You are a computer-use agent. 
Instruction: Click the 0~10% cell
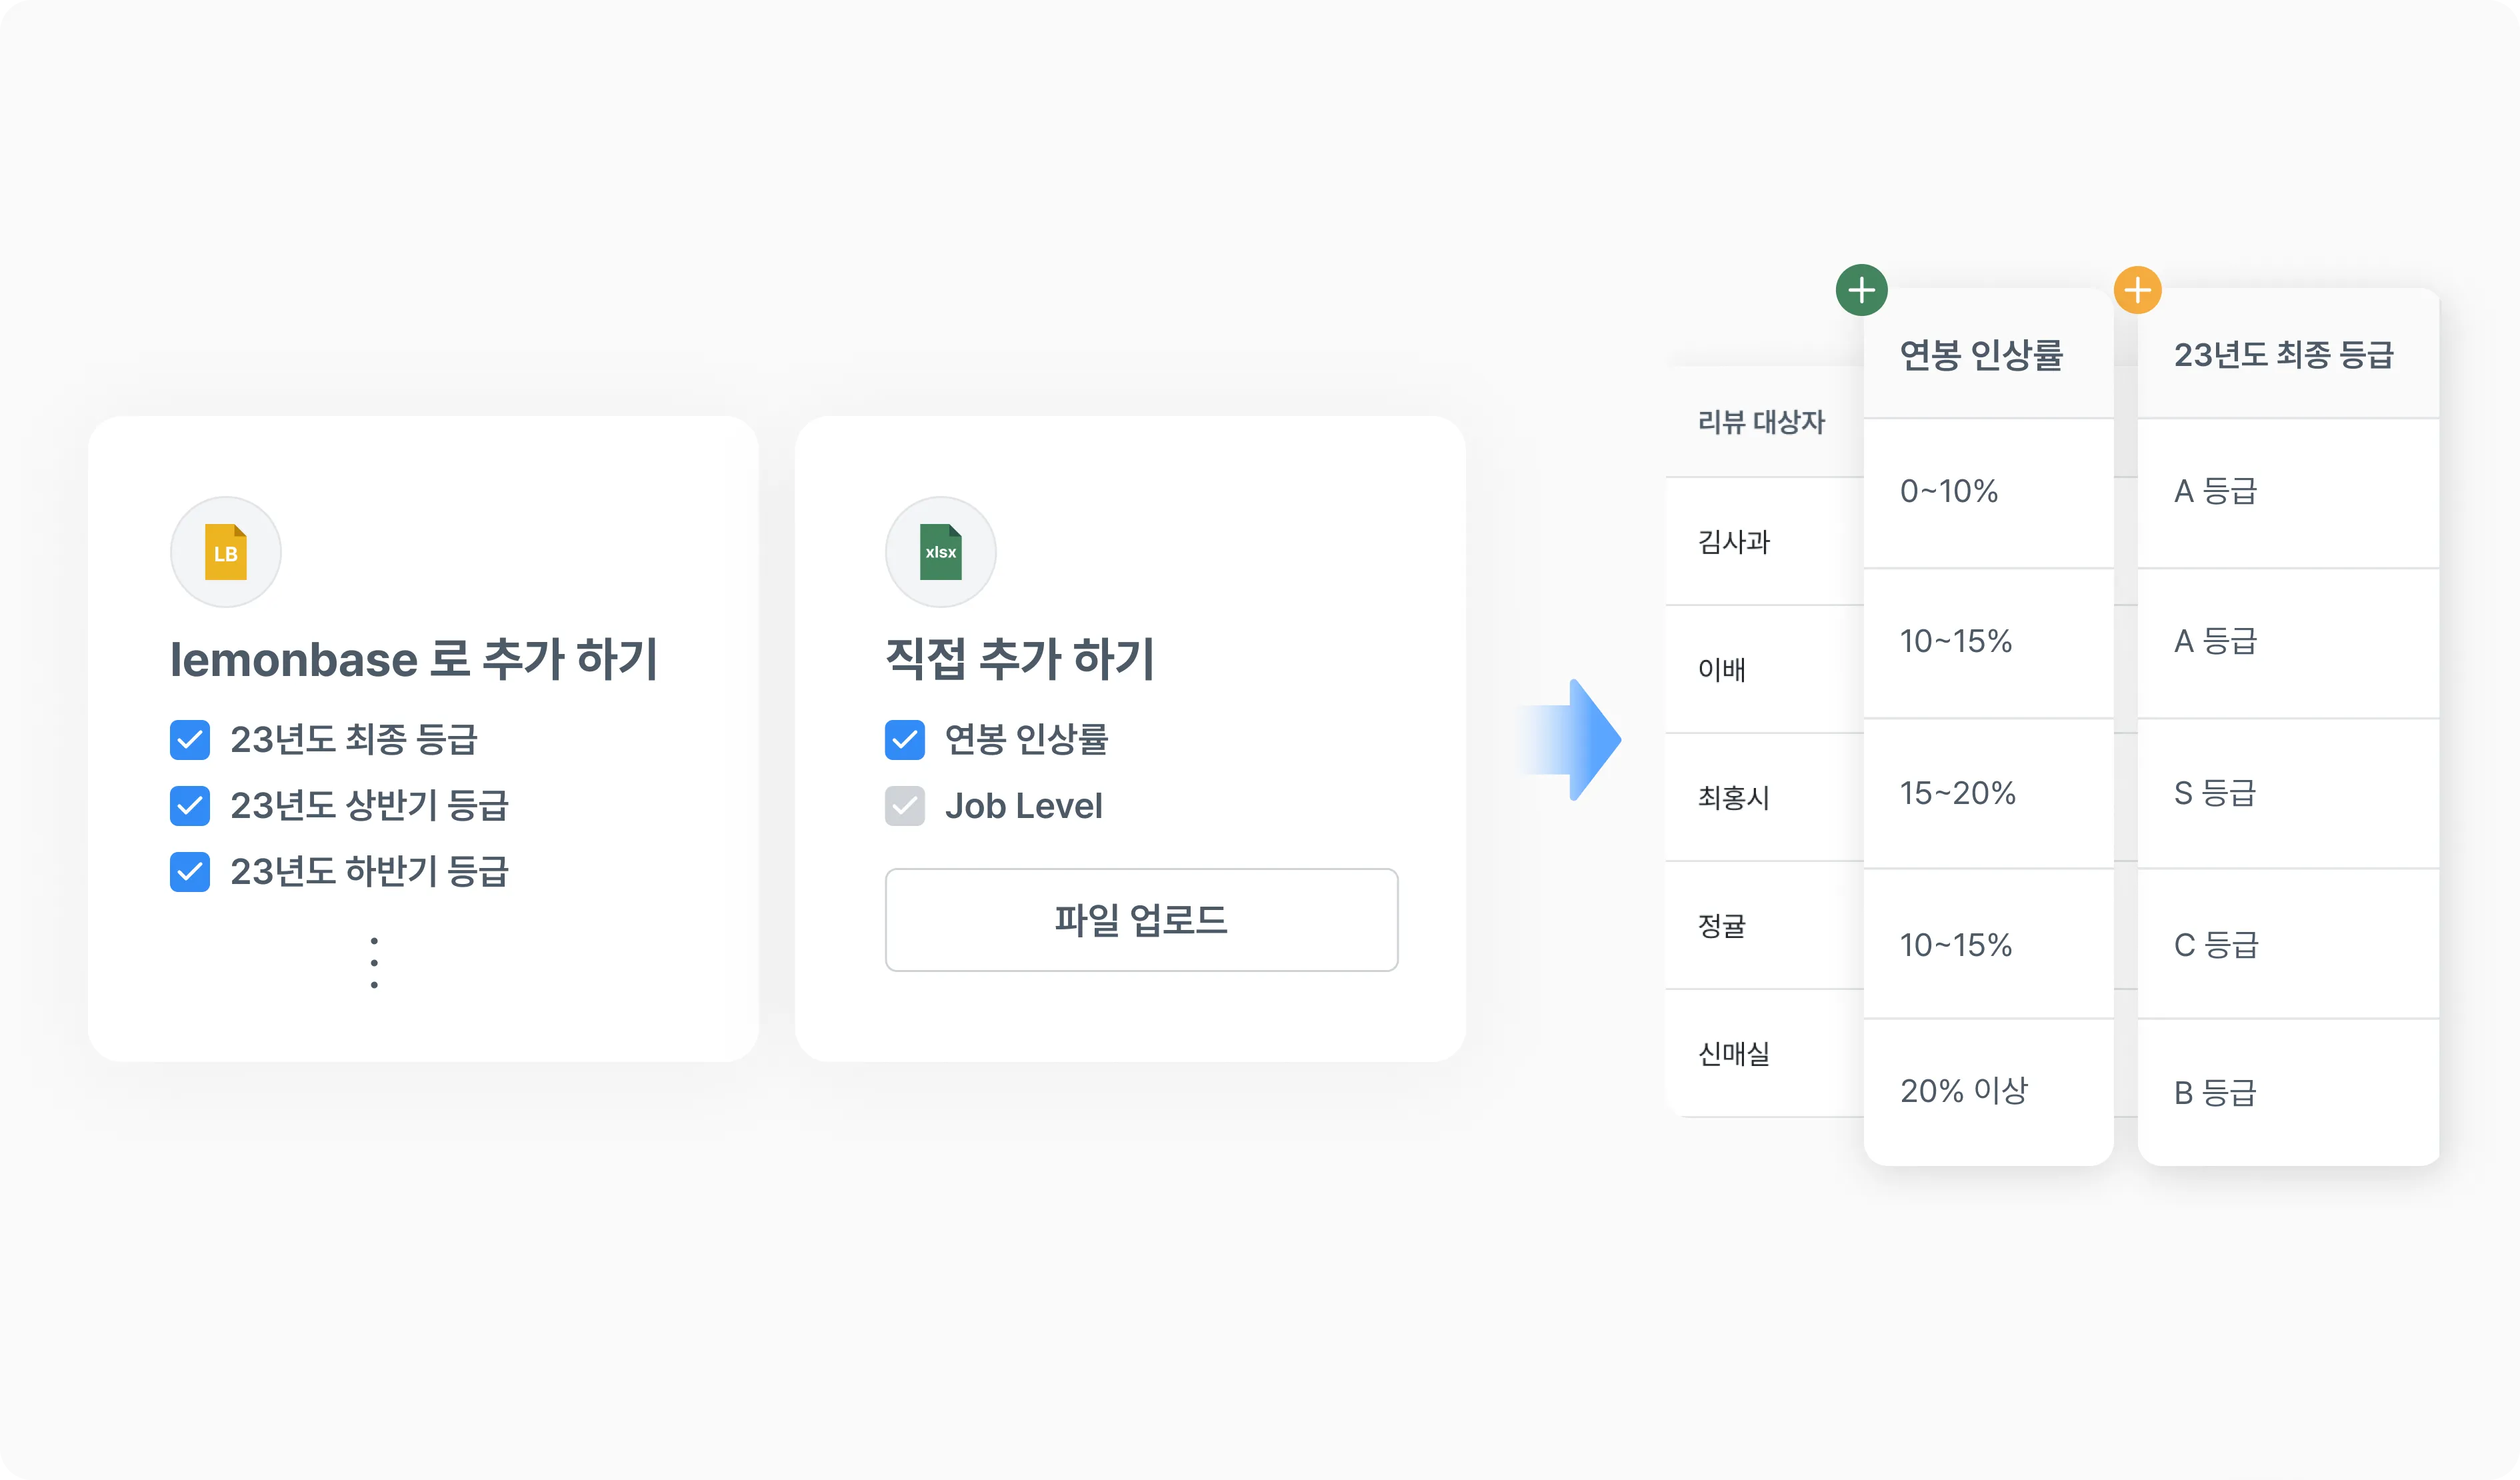[x=1989, y=492]
